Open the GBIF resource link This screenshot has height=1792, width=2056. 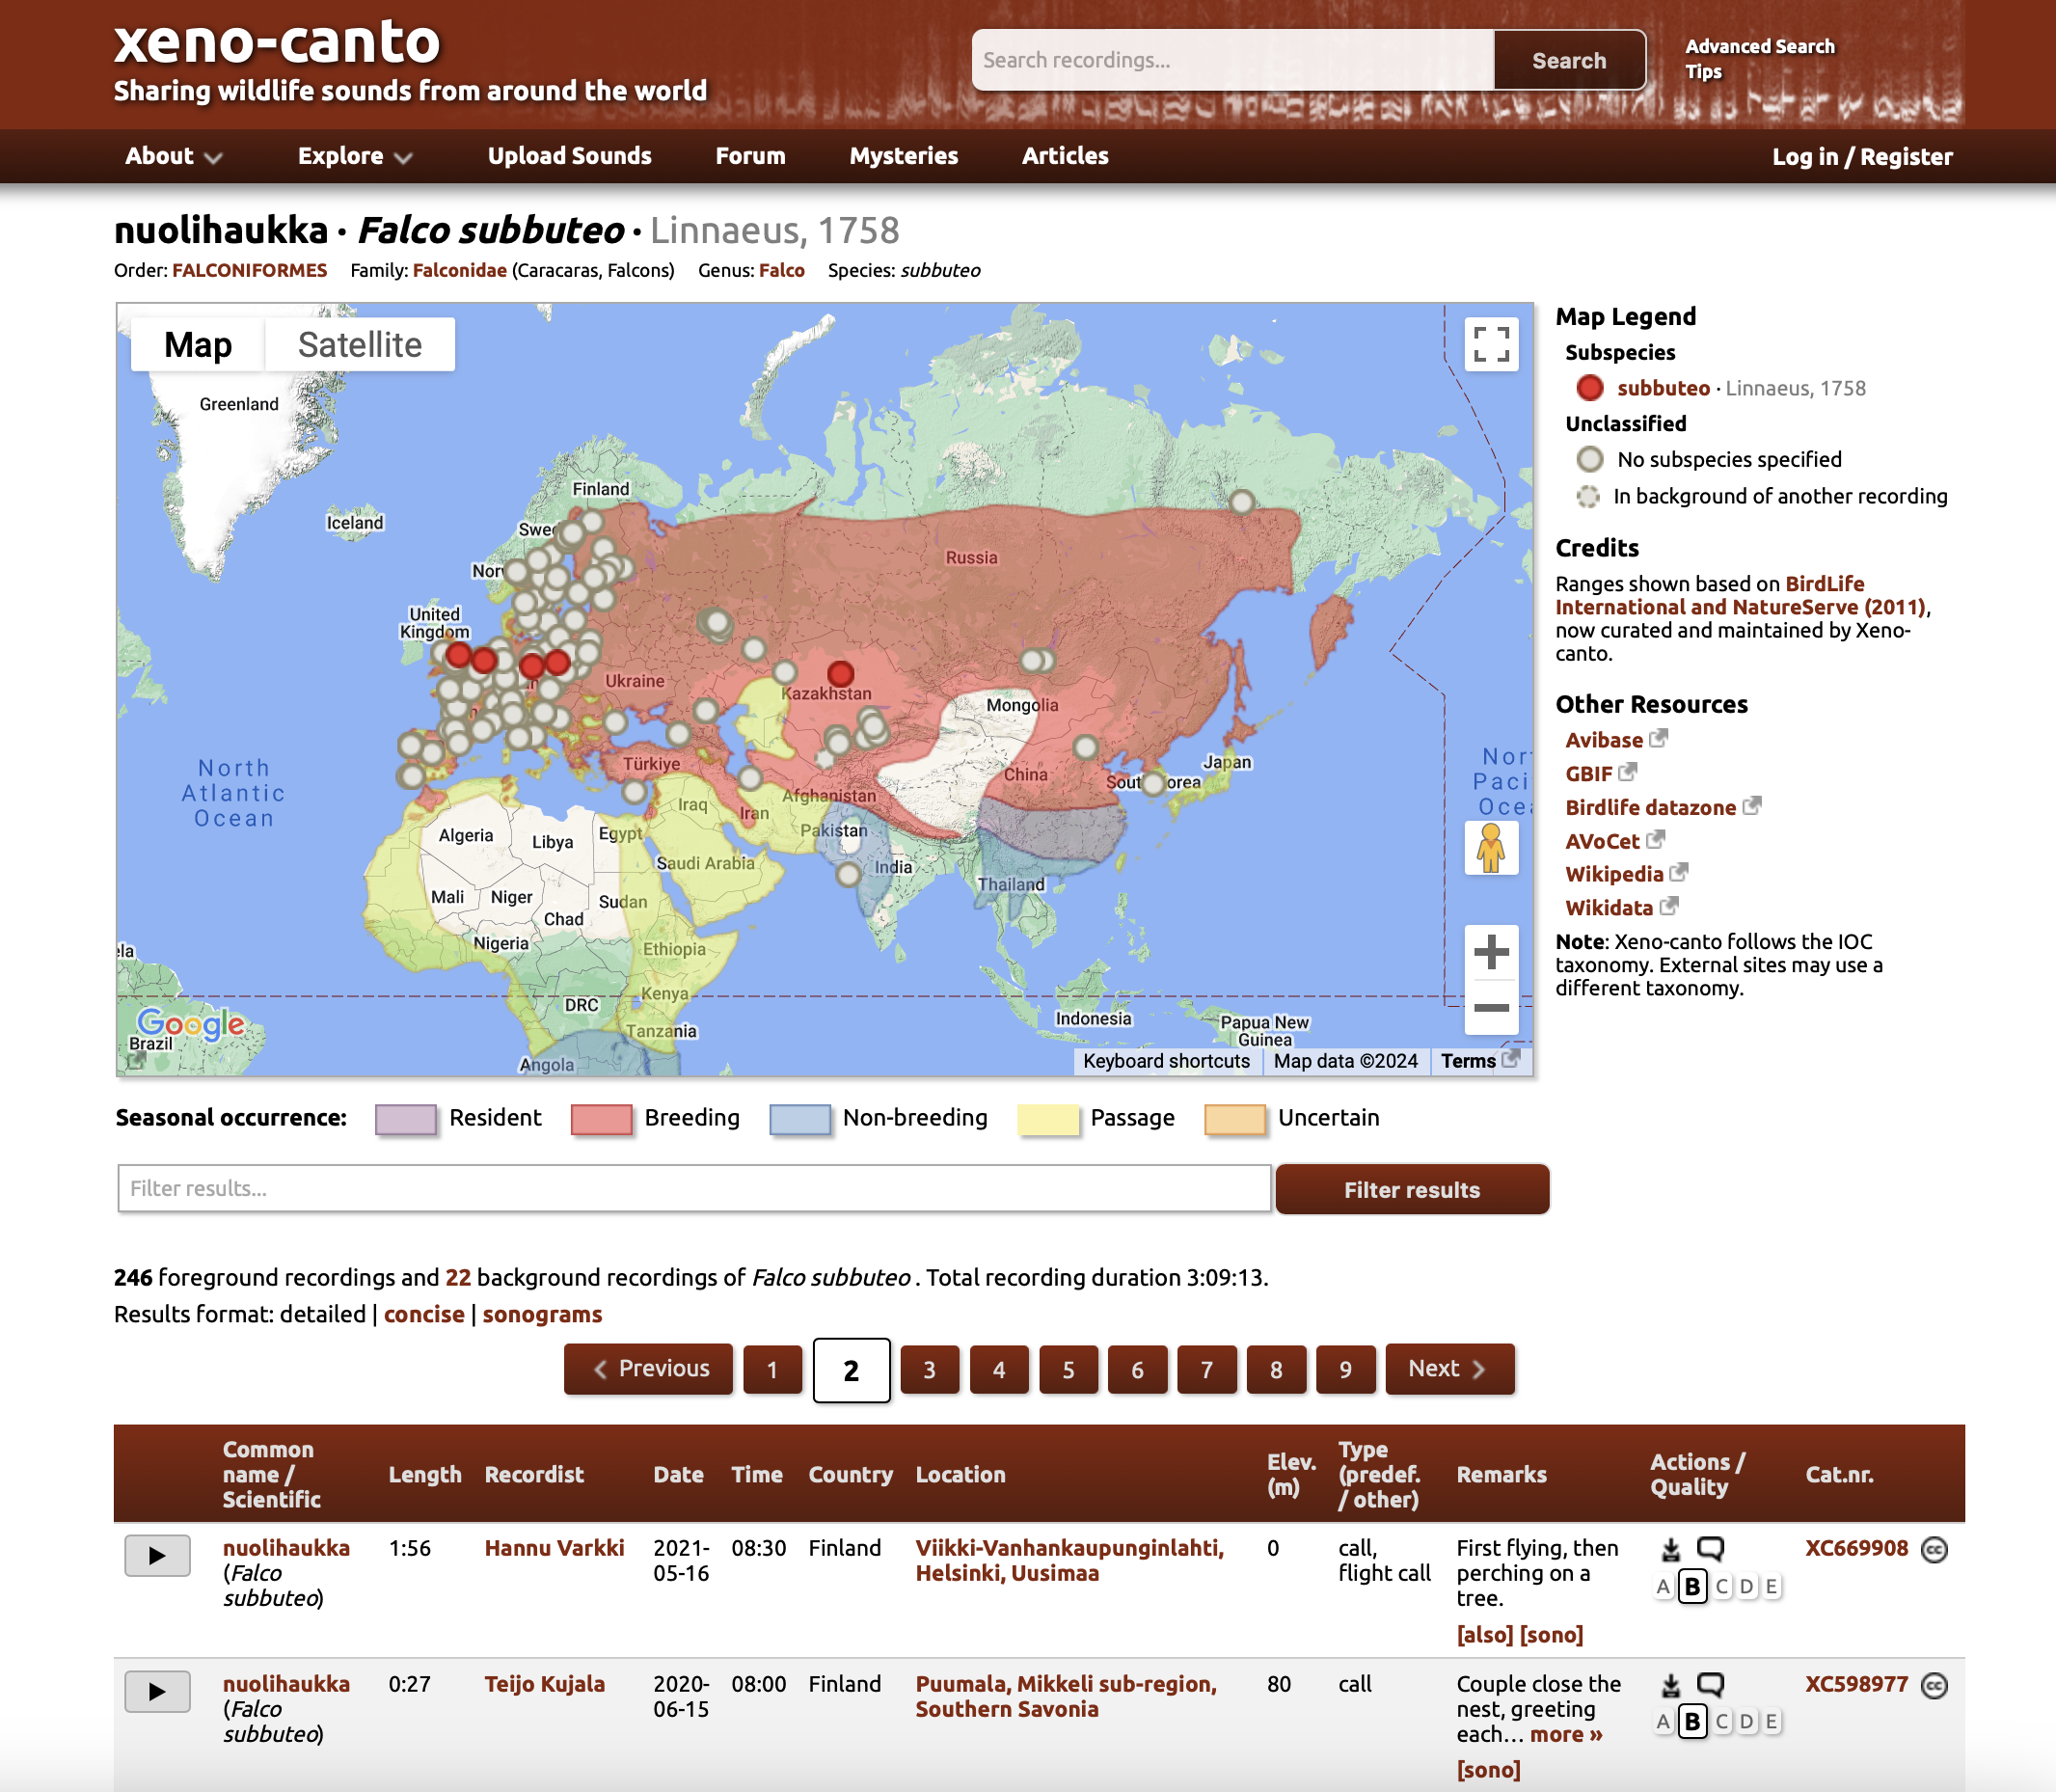pyautogui.click(x=1600, y=773)
